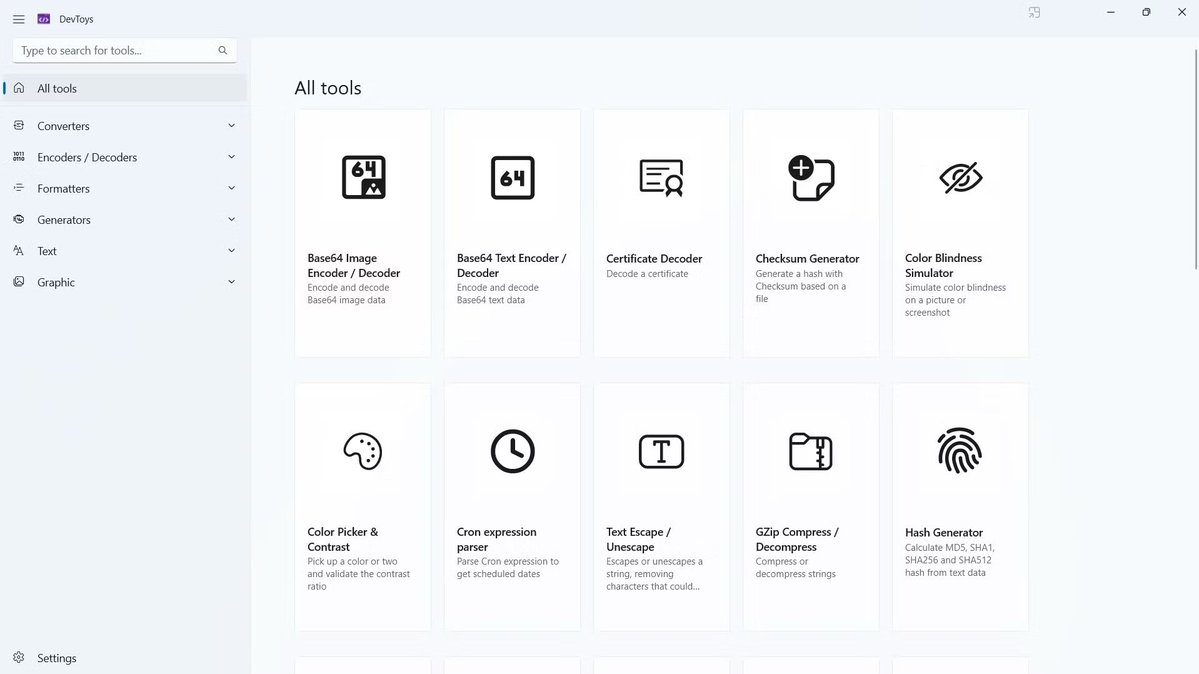Screen dimensions: 1199x674
Task: Expand the Text category chevron
Action: (231, 251)
